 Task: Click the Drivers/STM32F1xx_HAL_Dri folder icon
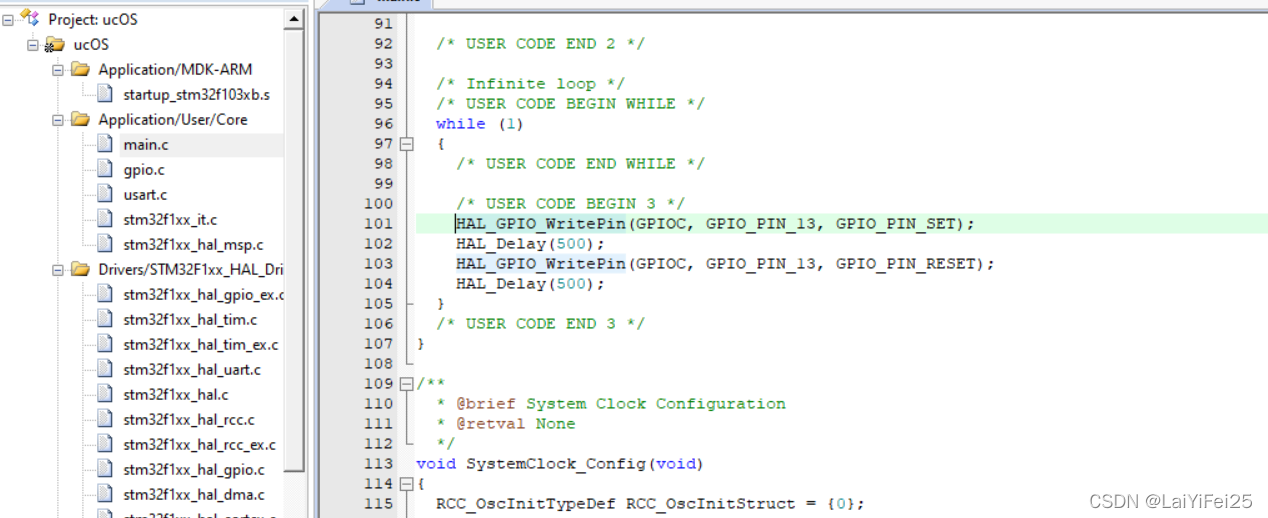tap(80, 269)
